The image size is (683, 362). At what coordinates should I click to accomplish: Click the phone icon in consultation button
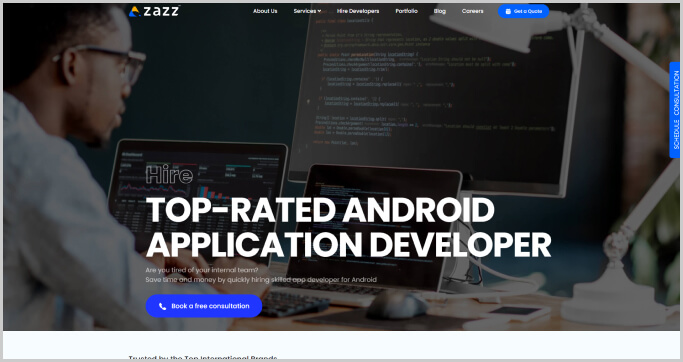point(162,306)
